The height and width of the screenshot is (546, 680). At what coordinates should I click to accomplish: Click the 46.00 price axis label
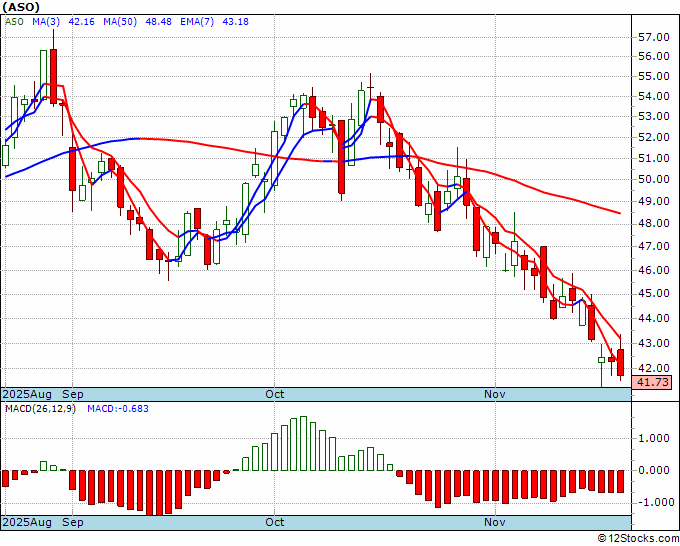(x=654, y=270)
